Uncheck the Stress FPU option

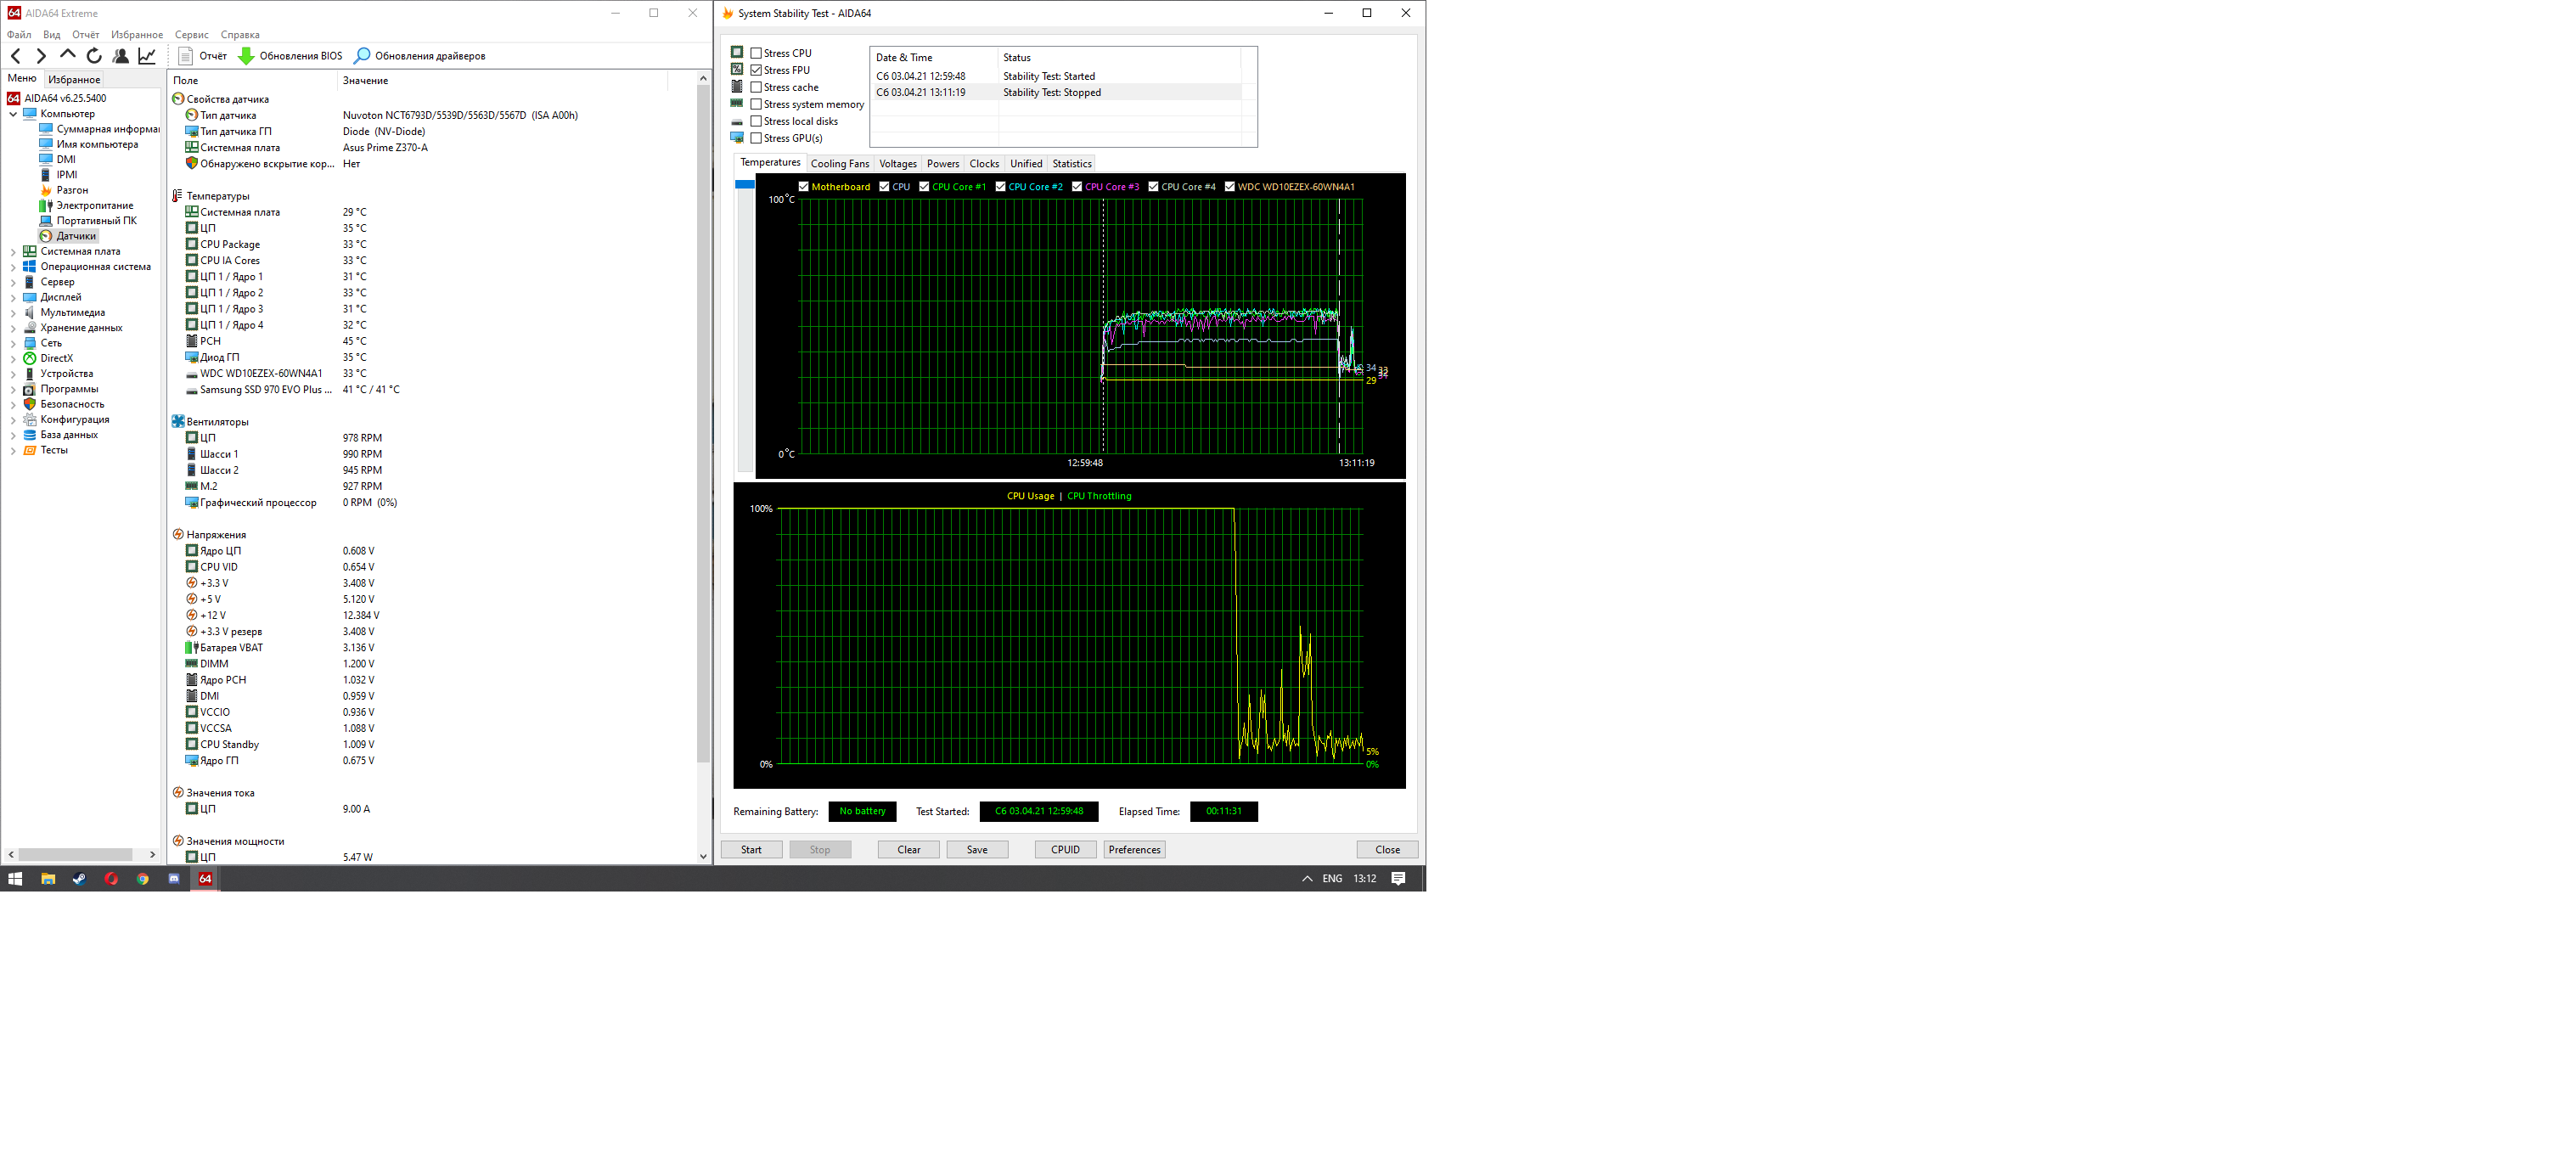pos(756,70)
